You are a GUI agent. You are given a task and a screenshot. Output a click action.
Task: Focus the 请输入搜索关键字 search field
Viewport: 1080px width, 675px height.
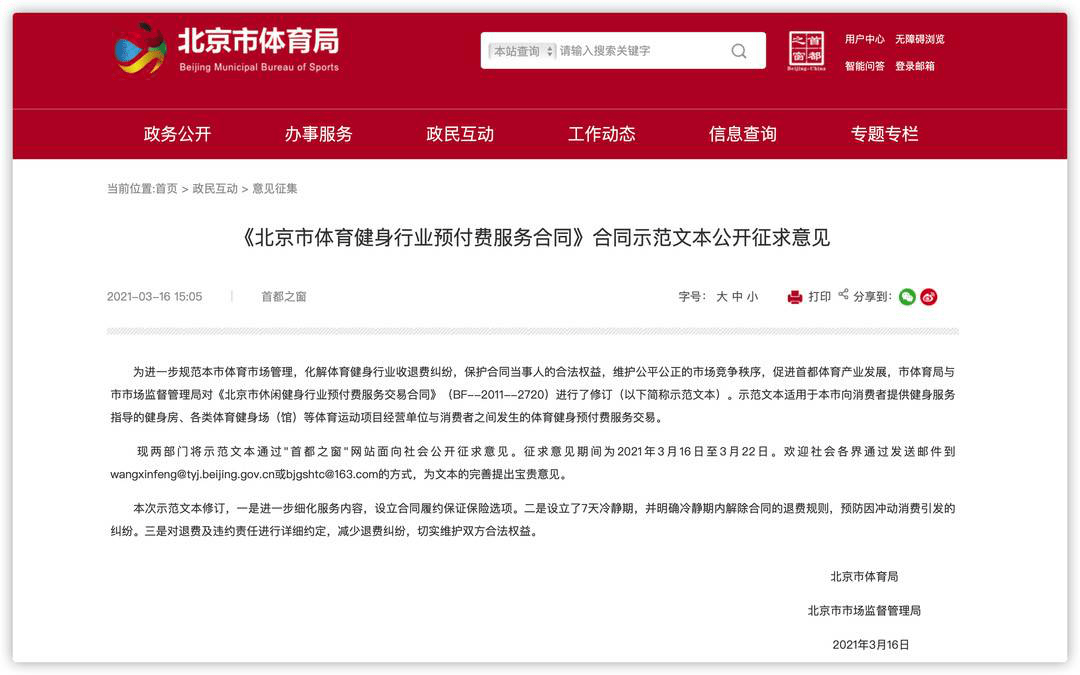(x=641, y=51)
